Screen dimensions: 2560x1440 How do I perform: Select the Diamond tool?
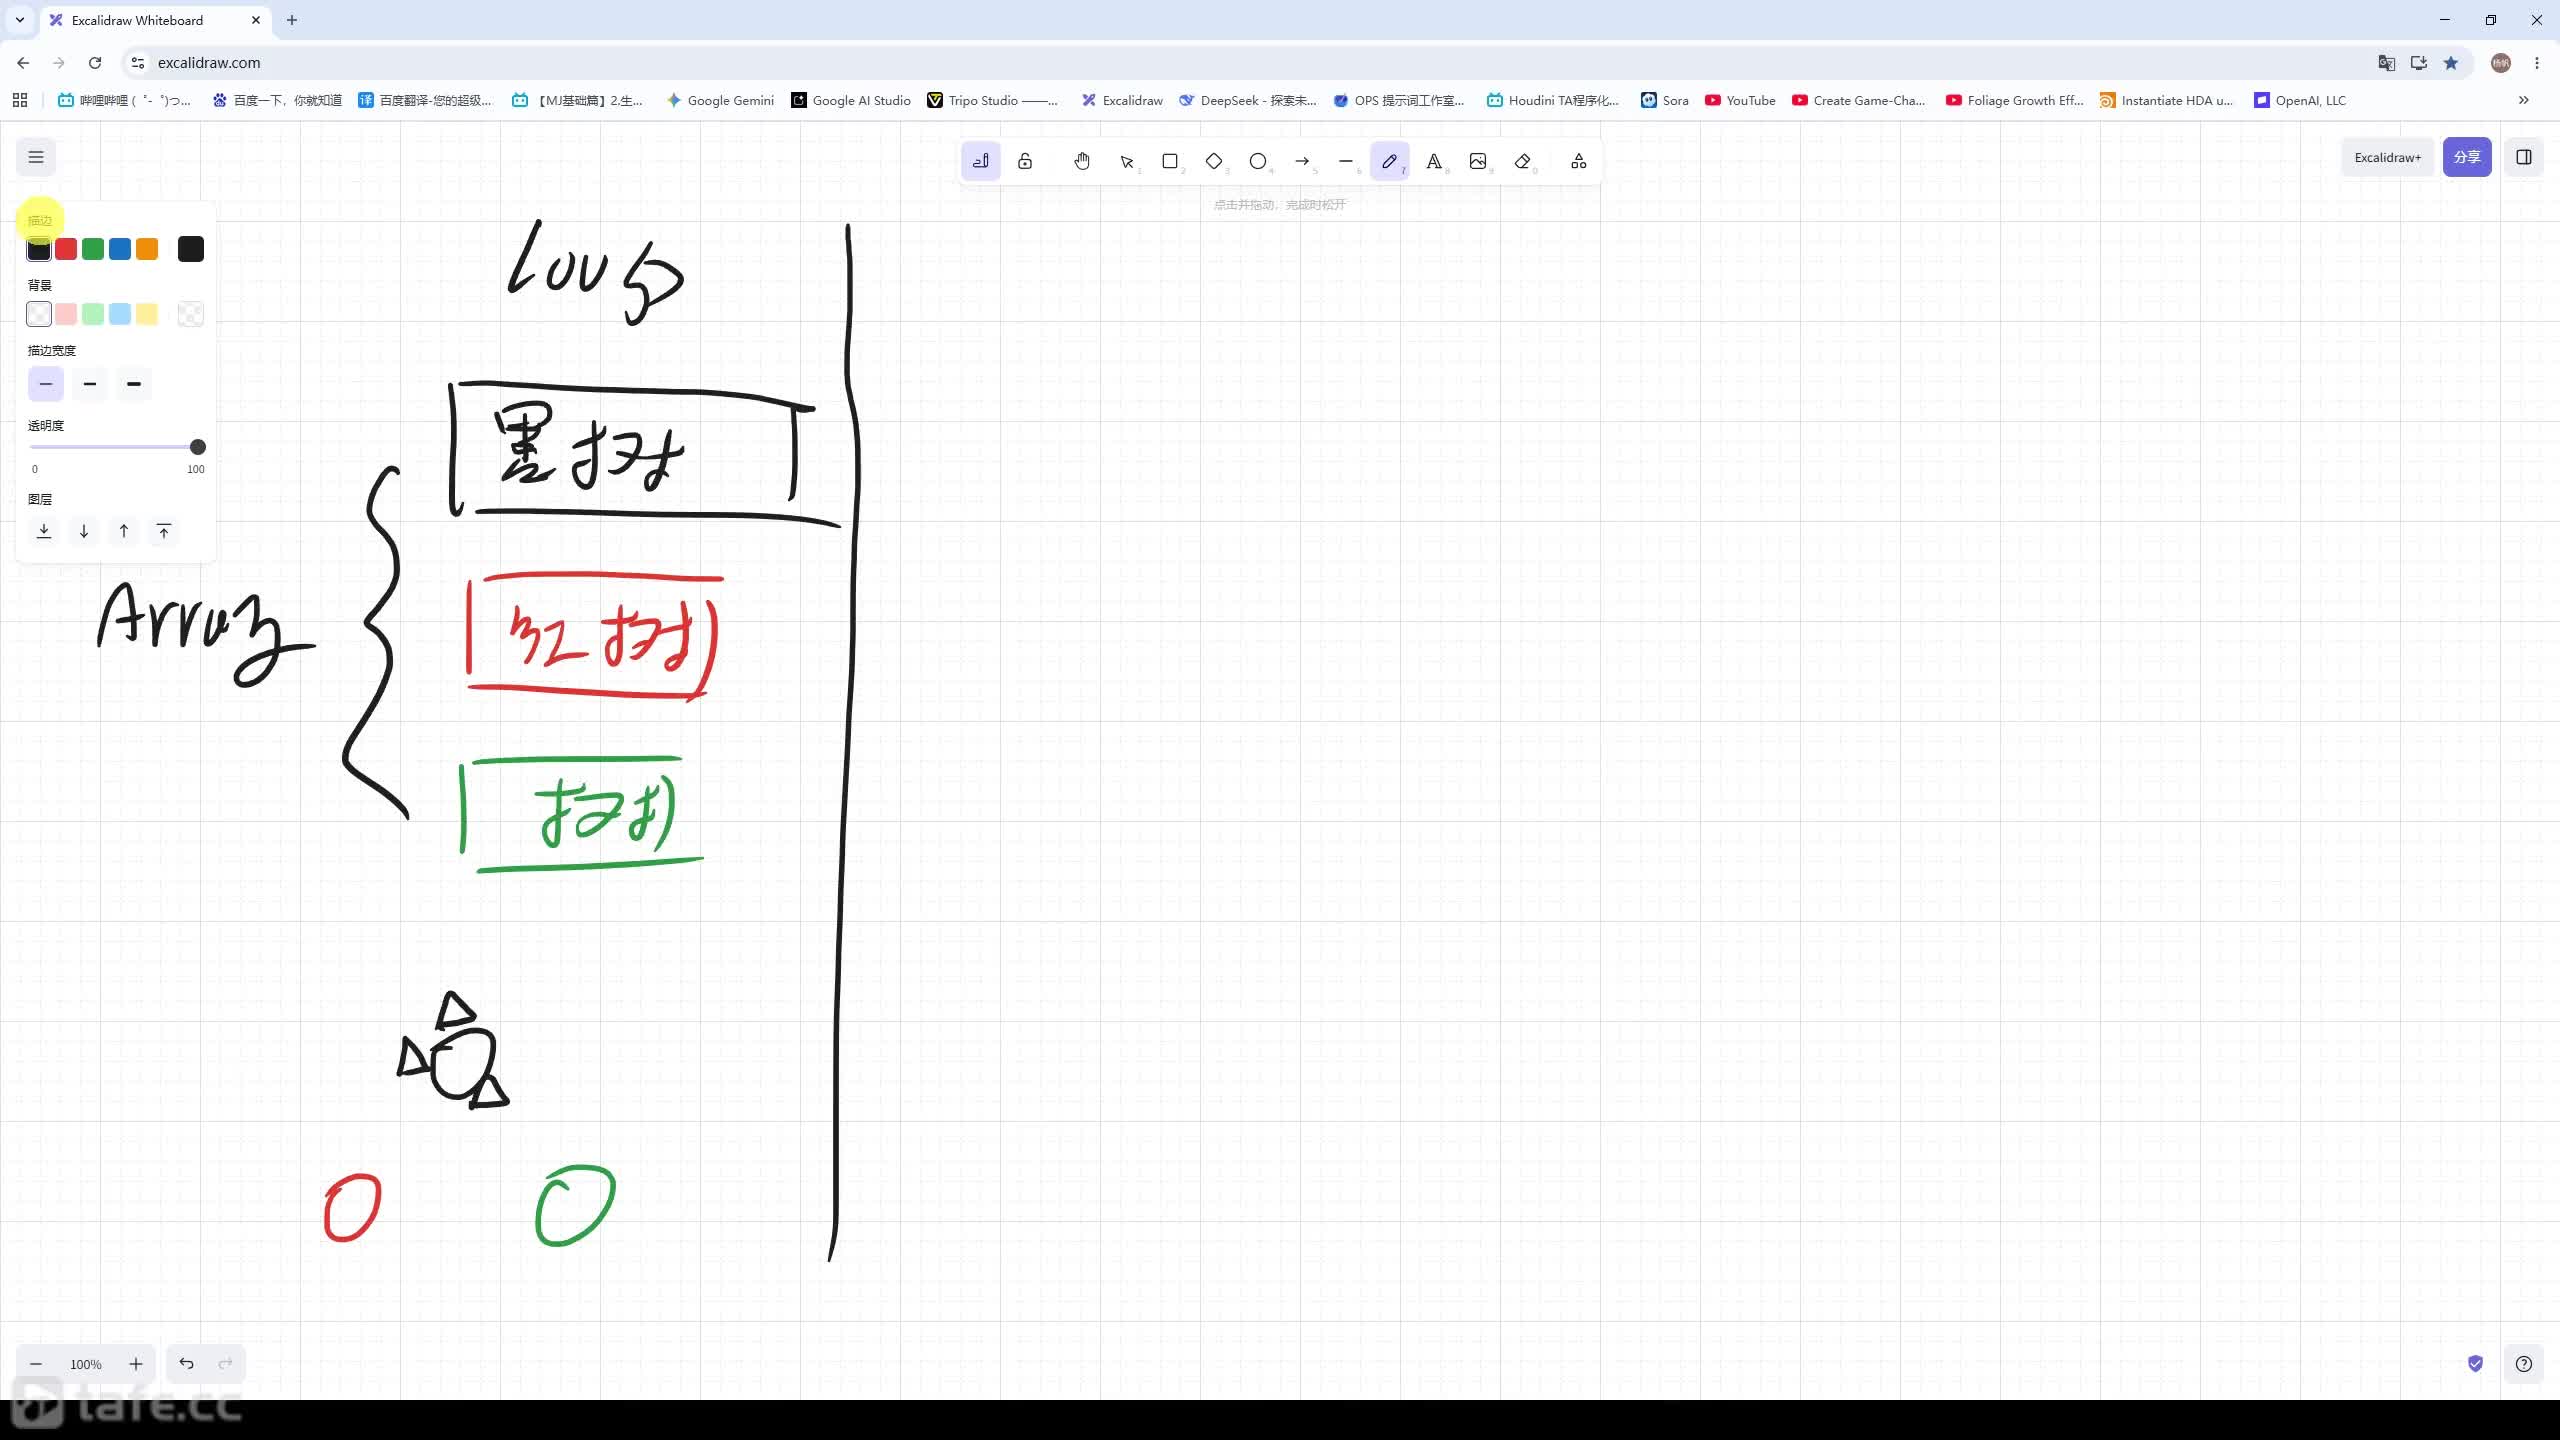coord(1214,161)
